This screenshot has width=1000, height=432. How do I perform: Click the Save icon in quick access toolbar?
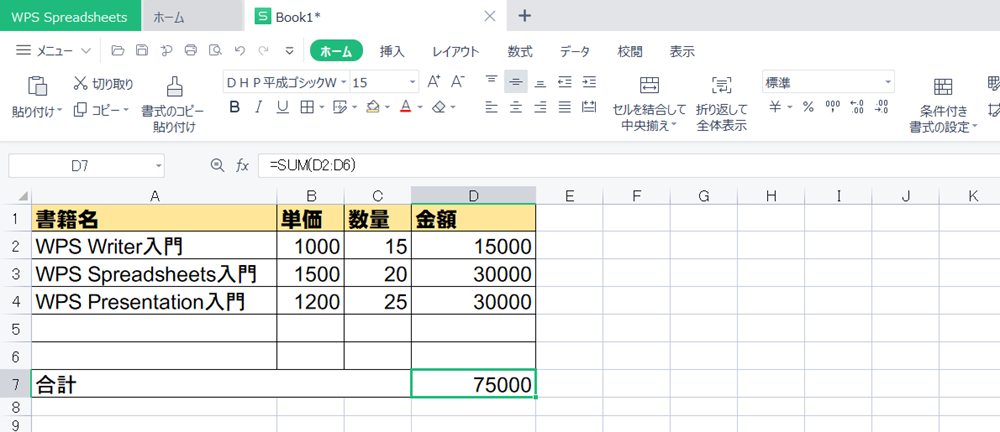point(142,51)
